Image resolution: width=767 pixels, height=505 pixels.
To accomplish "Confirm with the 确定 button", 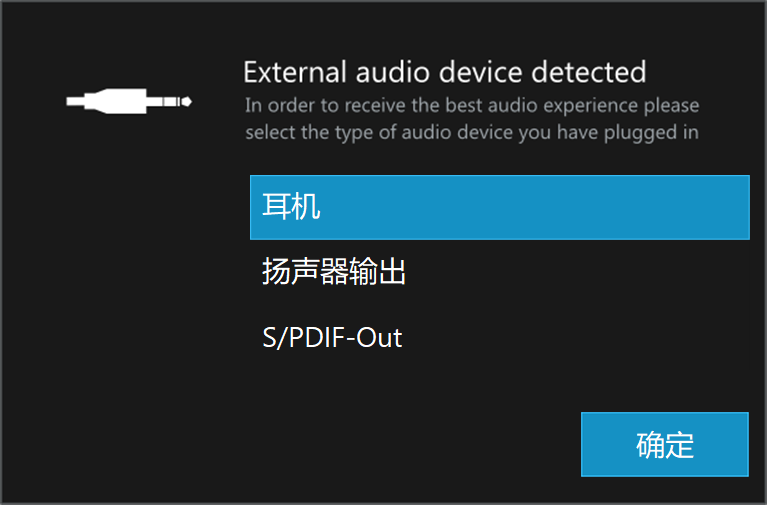I will [664, 444].
